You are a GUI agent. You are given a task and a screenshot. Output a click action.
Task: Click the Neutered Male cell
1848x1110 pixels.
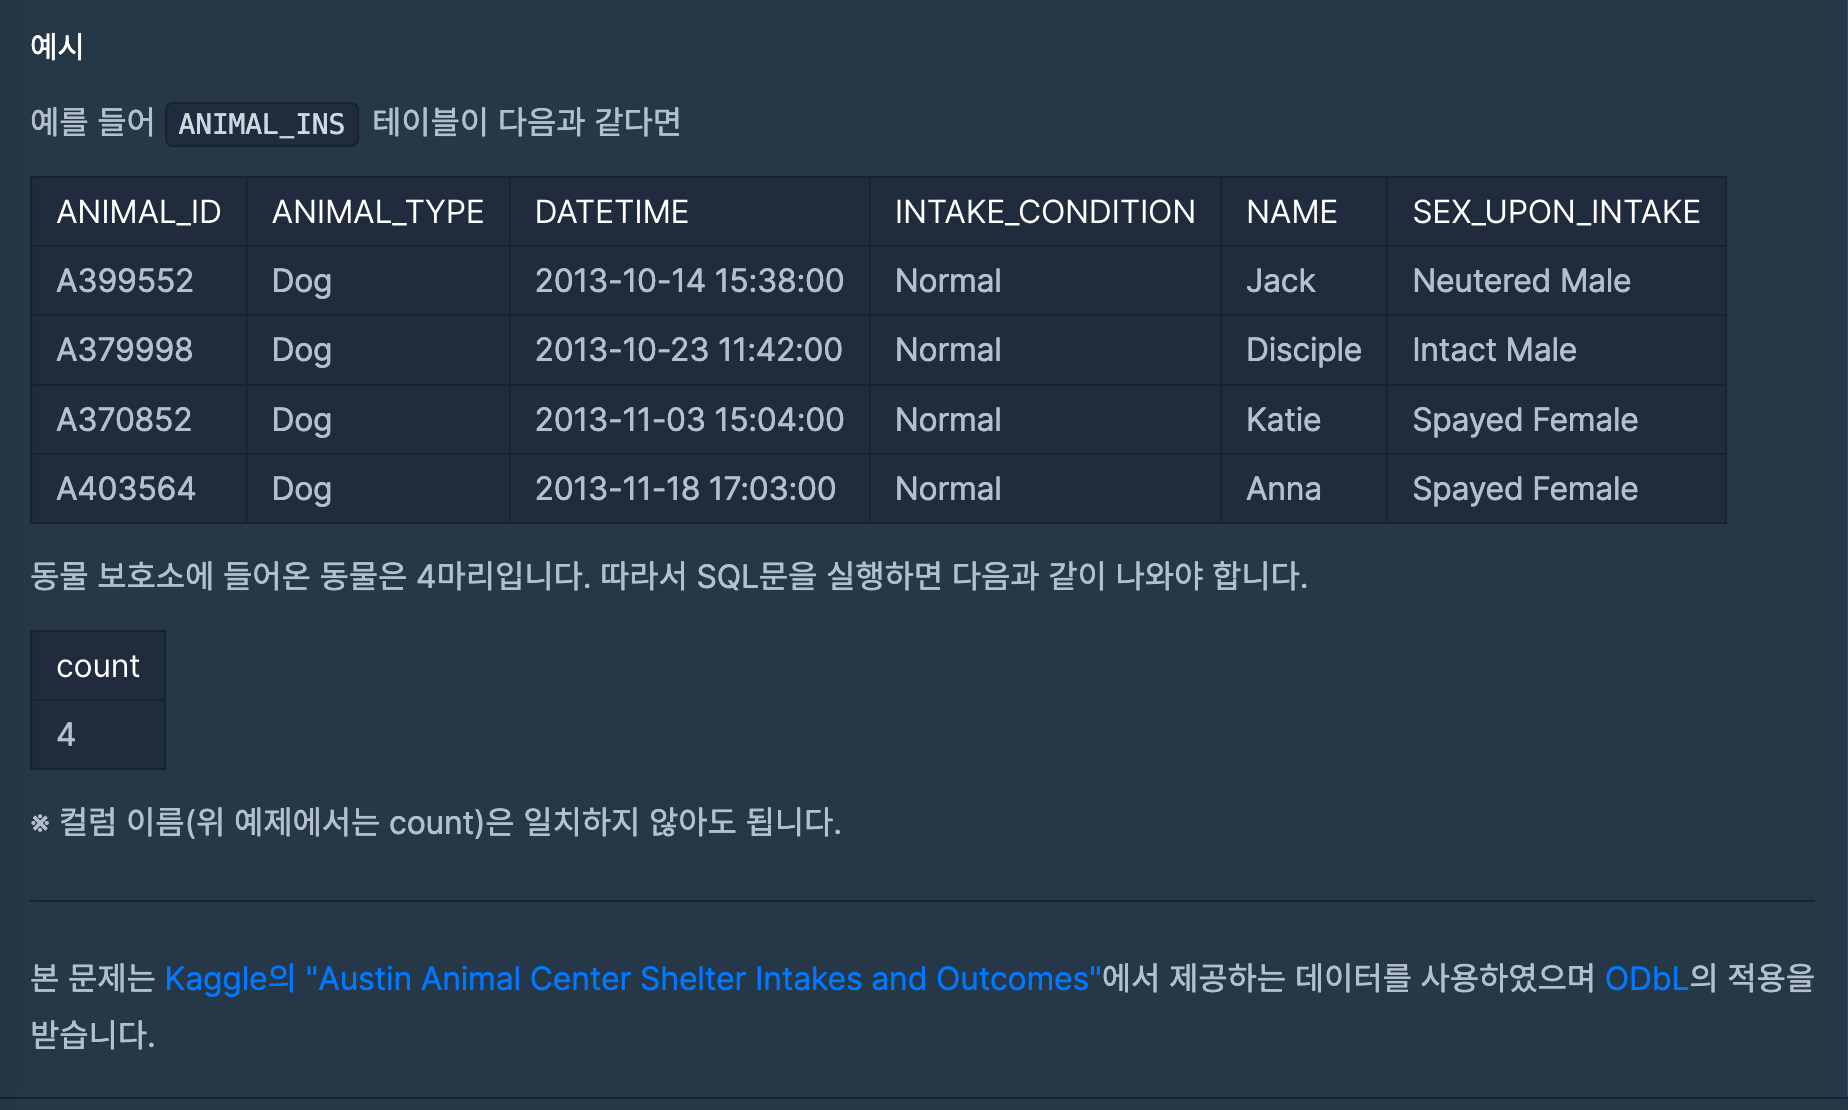point(1521,281)
